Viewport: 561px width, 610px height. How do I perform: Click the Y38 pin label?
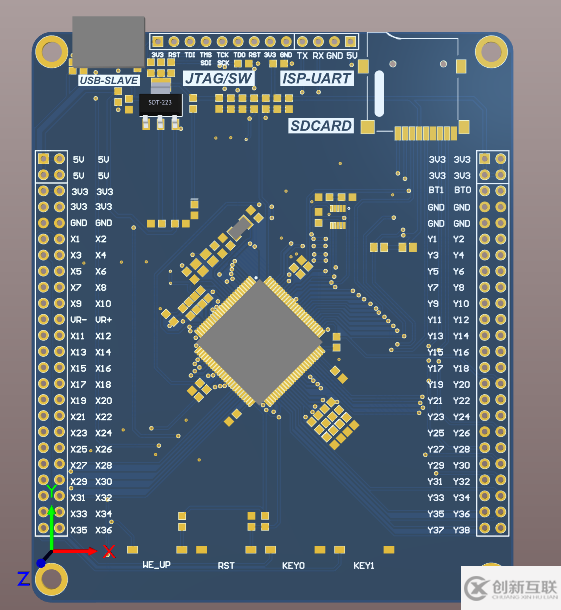click(461, 530)
